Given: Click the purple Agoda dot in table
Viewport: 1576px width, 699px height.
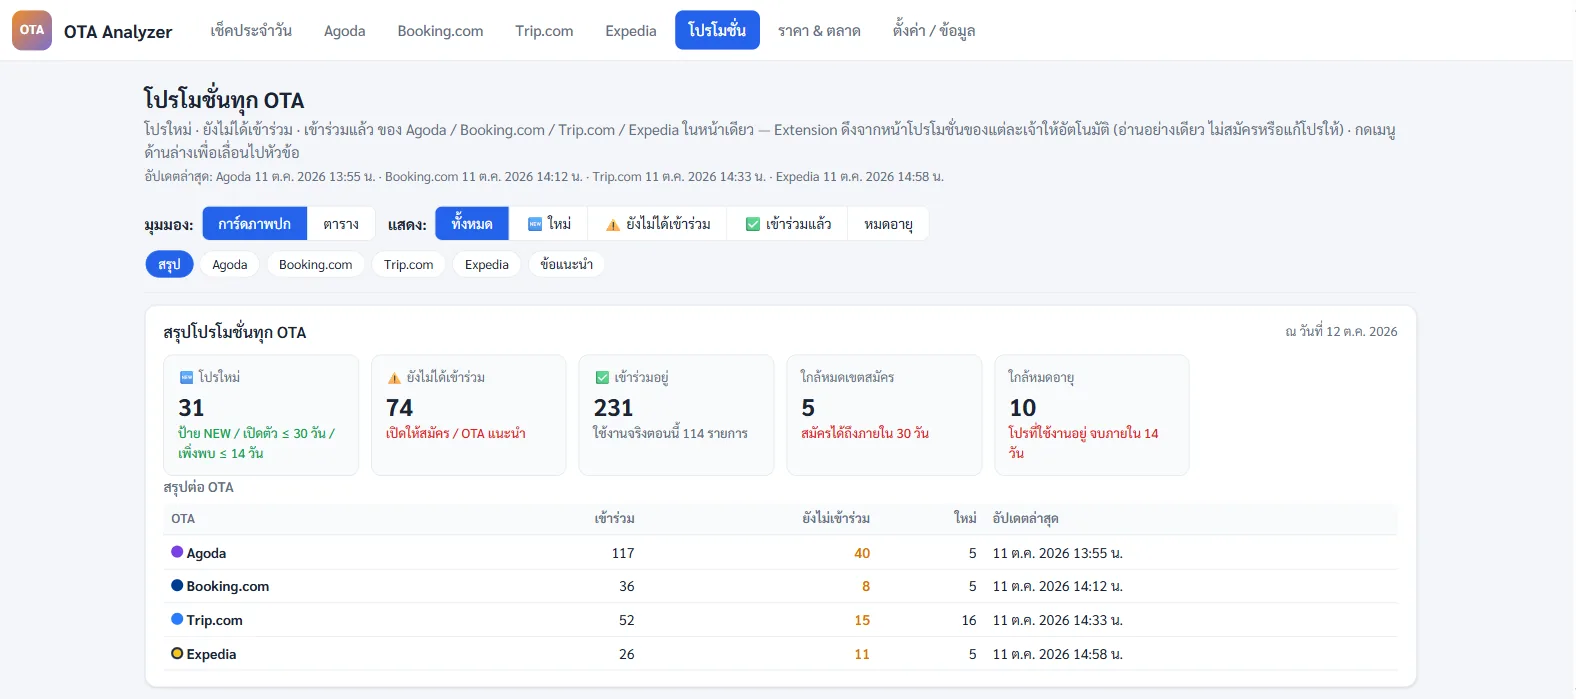Looking at the screenshot, I should tap(177, 552).
